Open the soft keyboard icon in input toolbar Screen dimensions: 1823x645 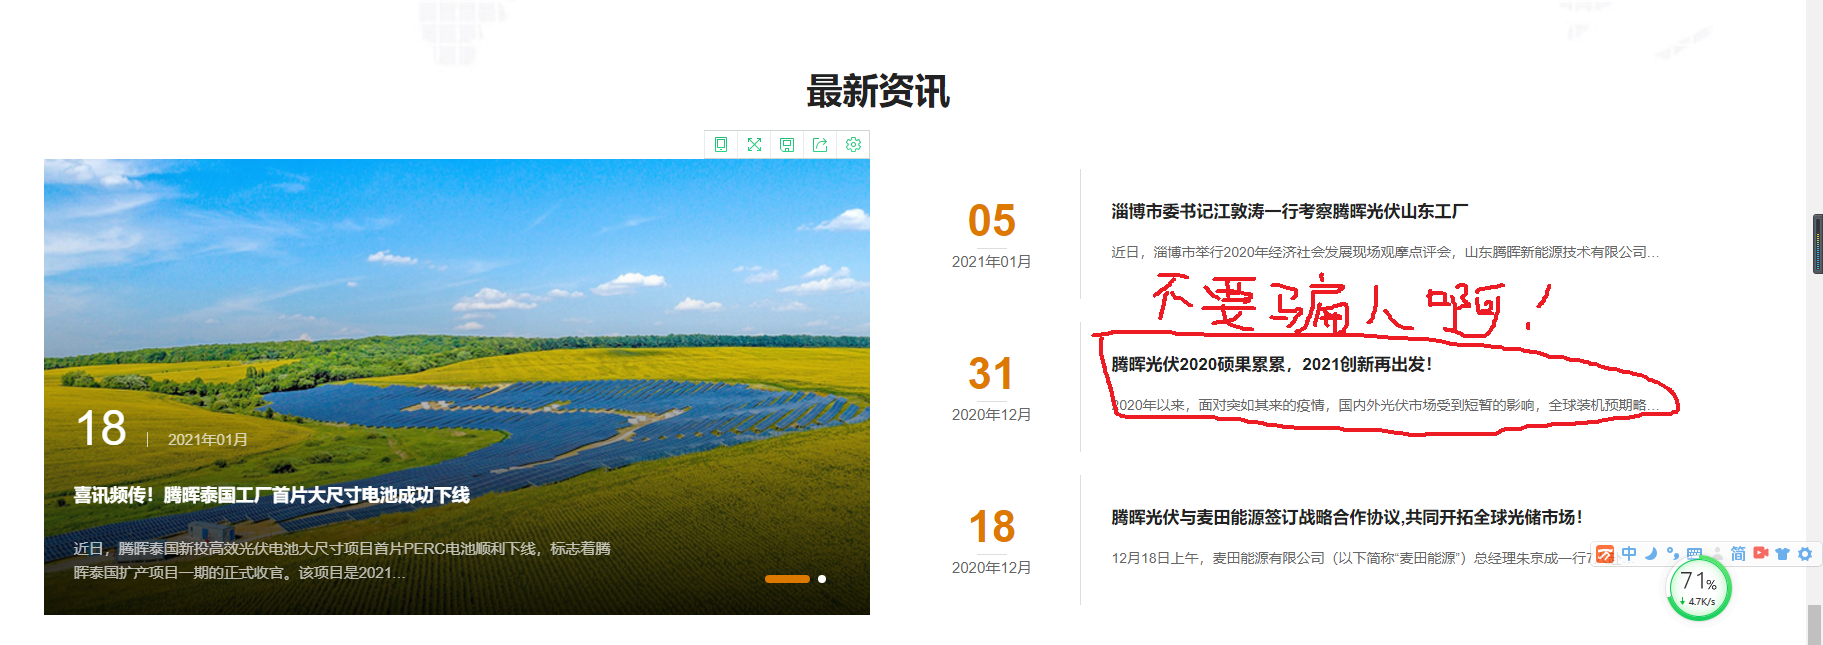pos(1694,554)
